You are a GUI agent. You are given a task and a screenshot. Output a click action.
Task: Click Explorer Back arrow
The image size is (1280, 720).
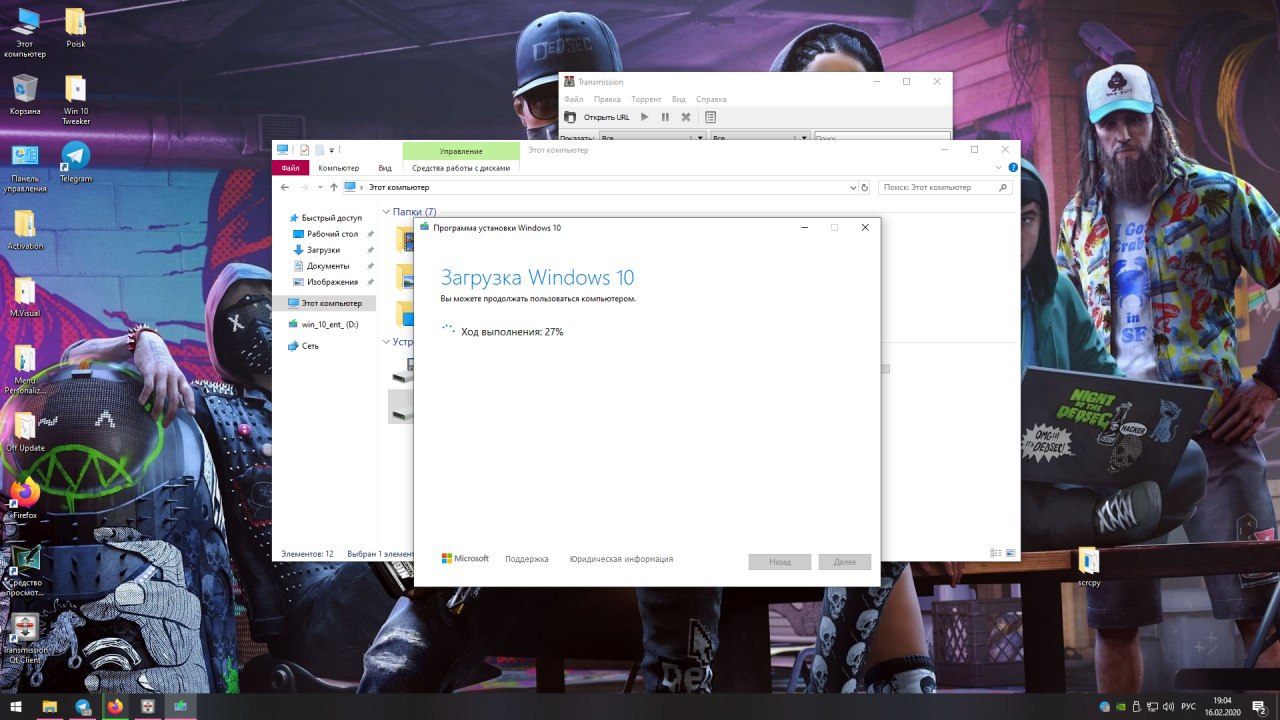click(285, 187)
